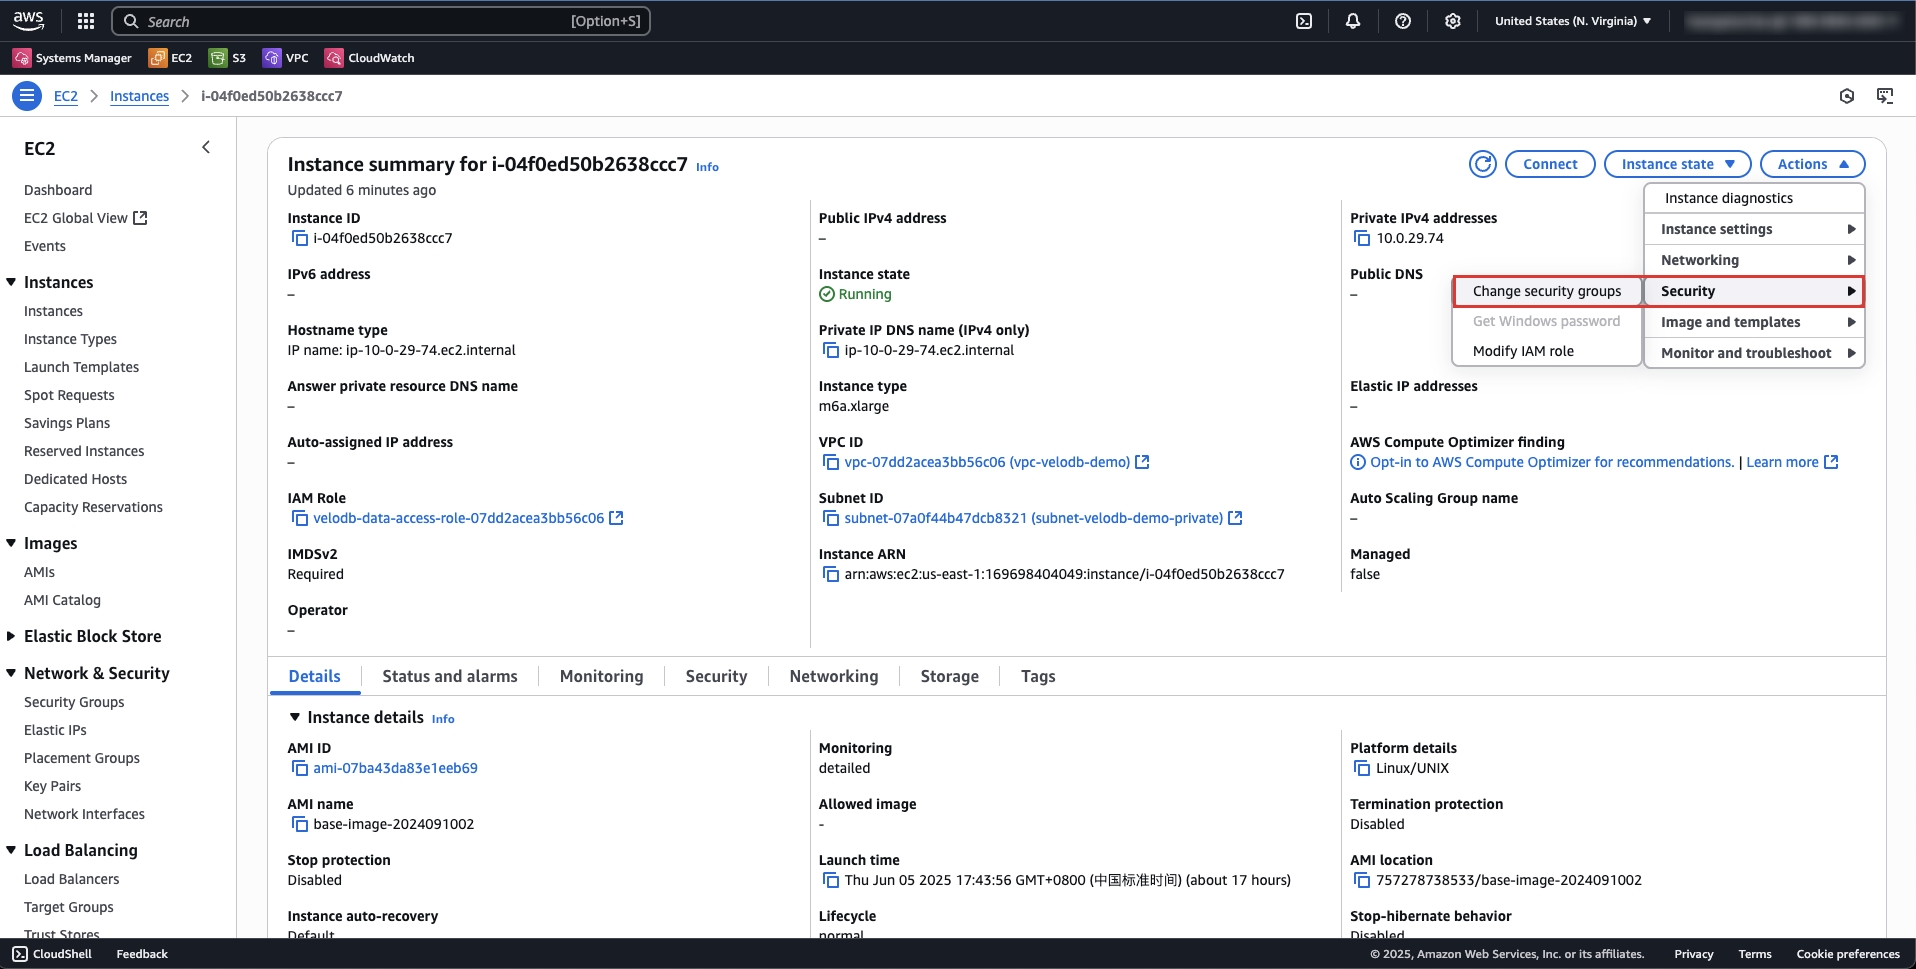Switch to the Status and alarms tab

tap(450, 676)
